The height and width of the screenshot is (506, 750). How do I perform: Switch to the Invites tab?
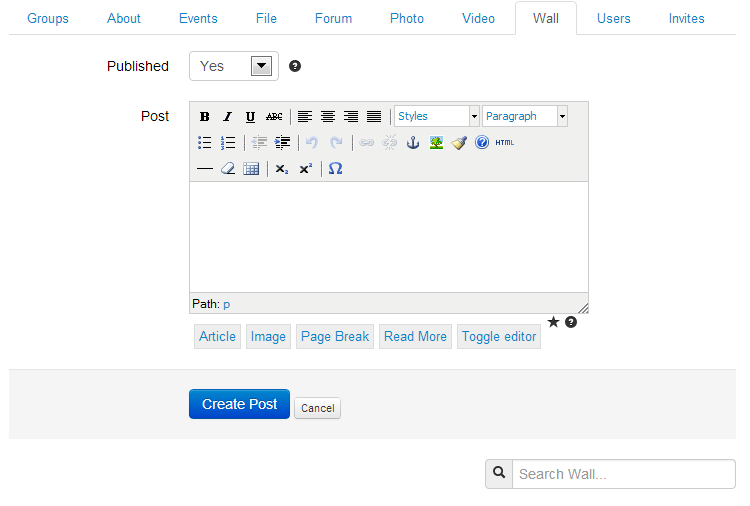click(686, 18)
